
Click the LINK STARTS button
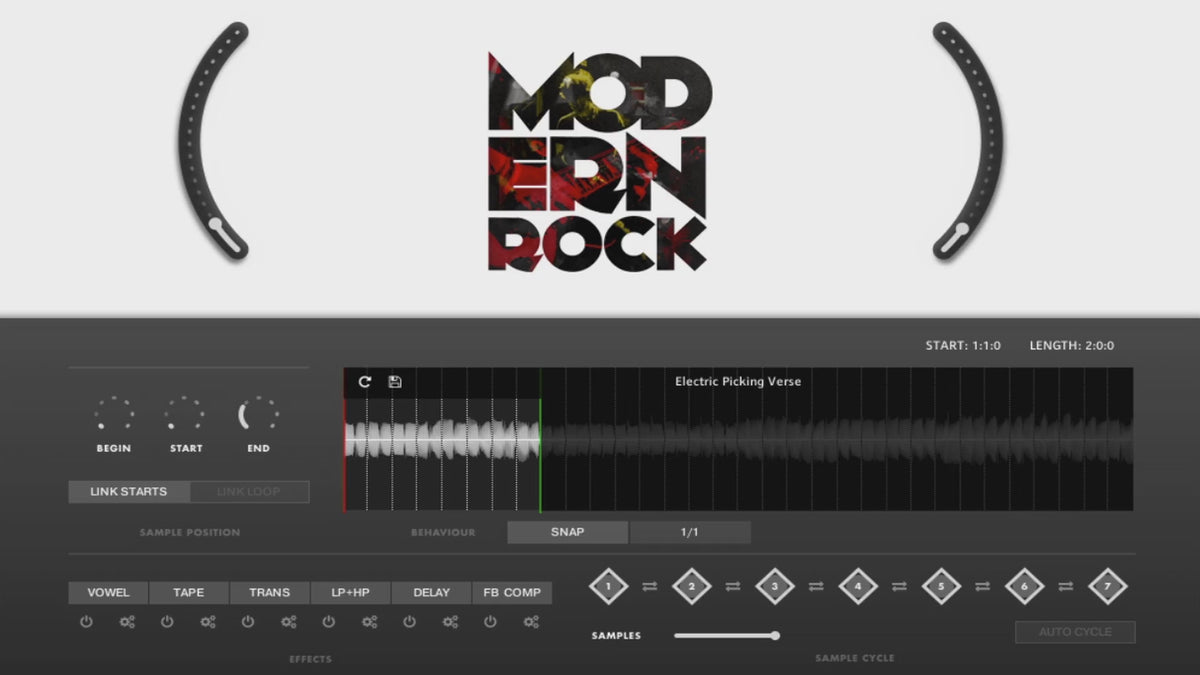point(128,492)
